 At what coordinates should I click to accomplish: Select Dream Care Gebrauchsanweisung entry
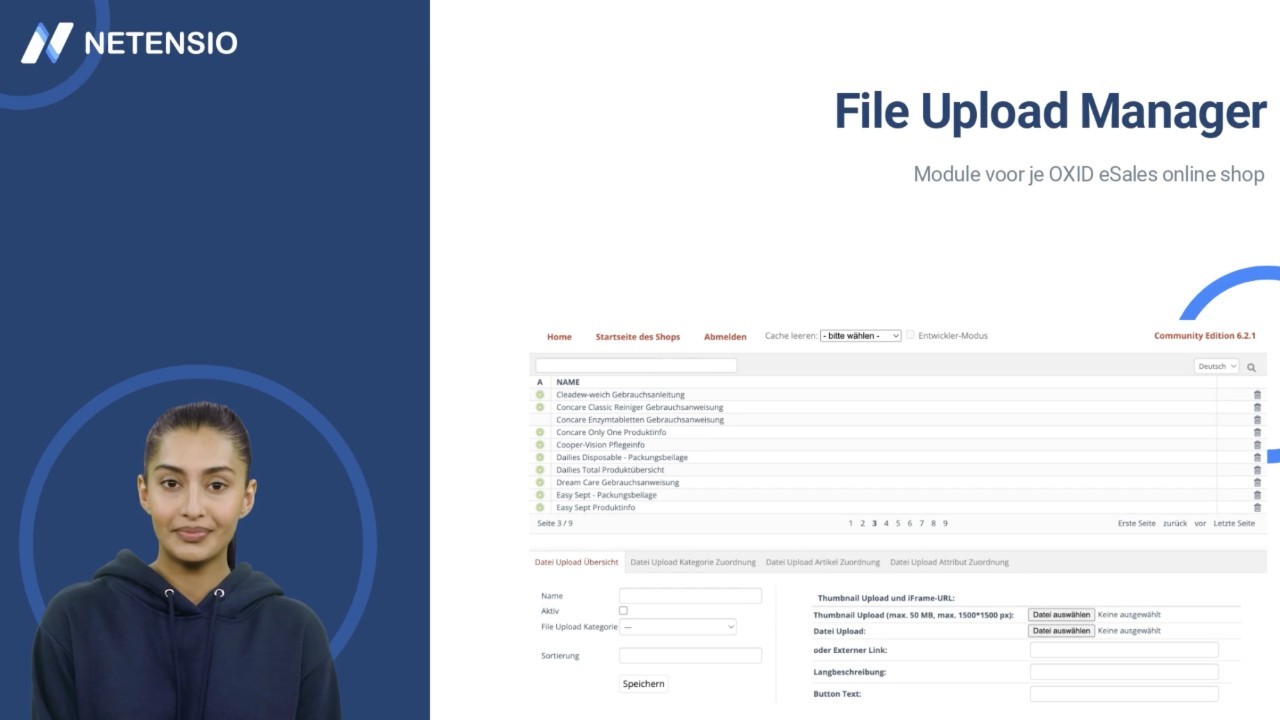coord(617,482)
